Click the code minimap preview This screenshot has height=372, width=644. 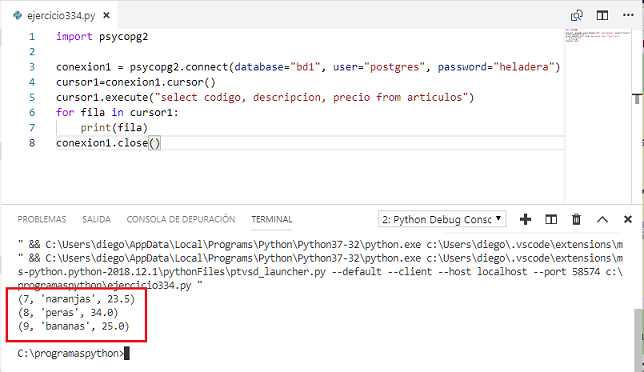pos(598,35)
